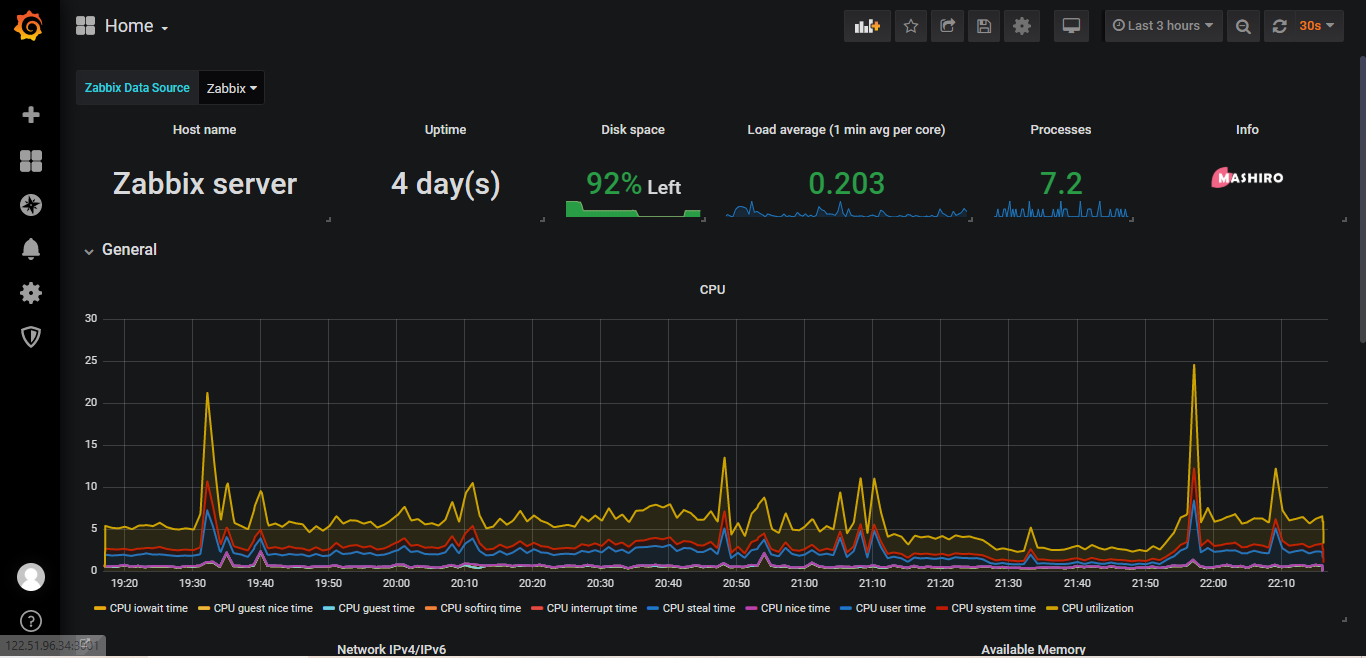
Task: Open the Grafana logo home menu
Action: [30, 26]
